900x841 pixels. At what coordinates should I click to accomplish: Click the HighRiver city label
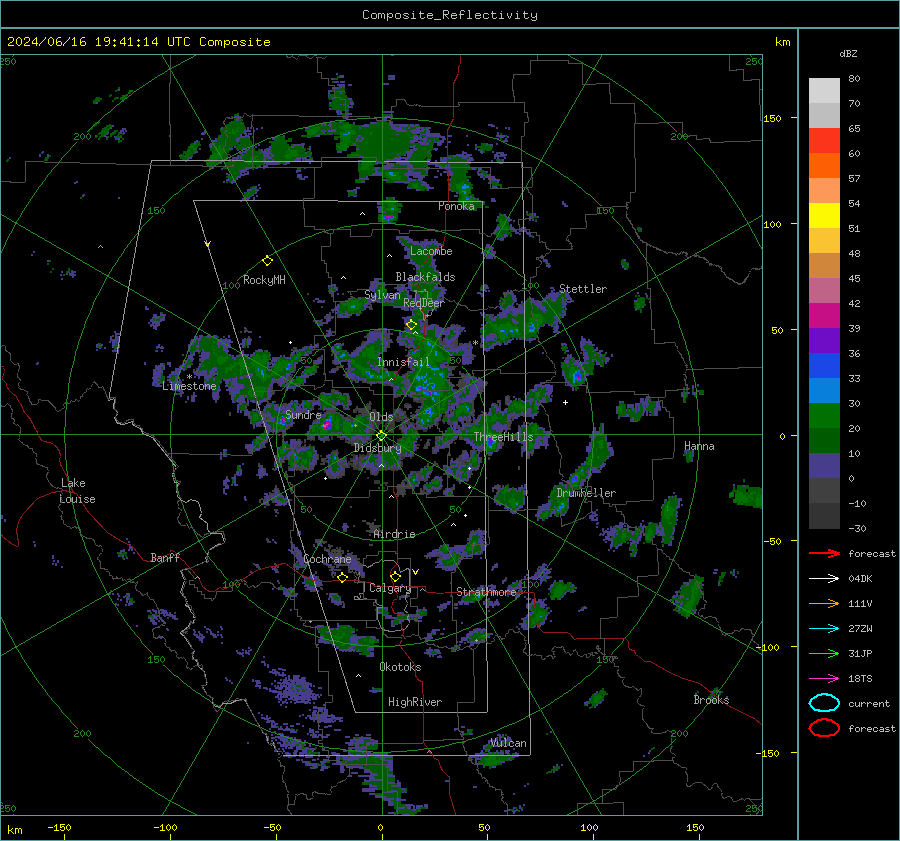click(x=415, y=702)
